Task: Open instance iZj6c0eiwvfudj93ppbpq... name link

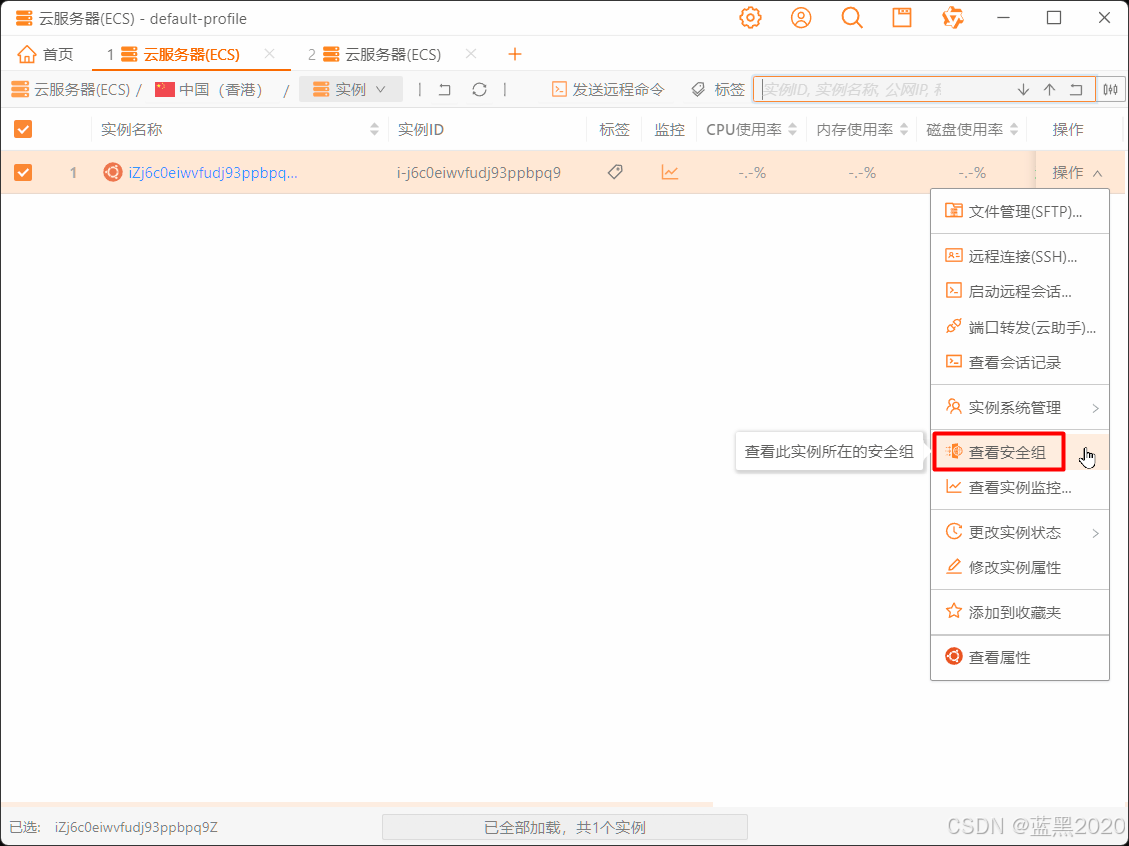Action: point(213,173)
